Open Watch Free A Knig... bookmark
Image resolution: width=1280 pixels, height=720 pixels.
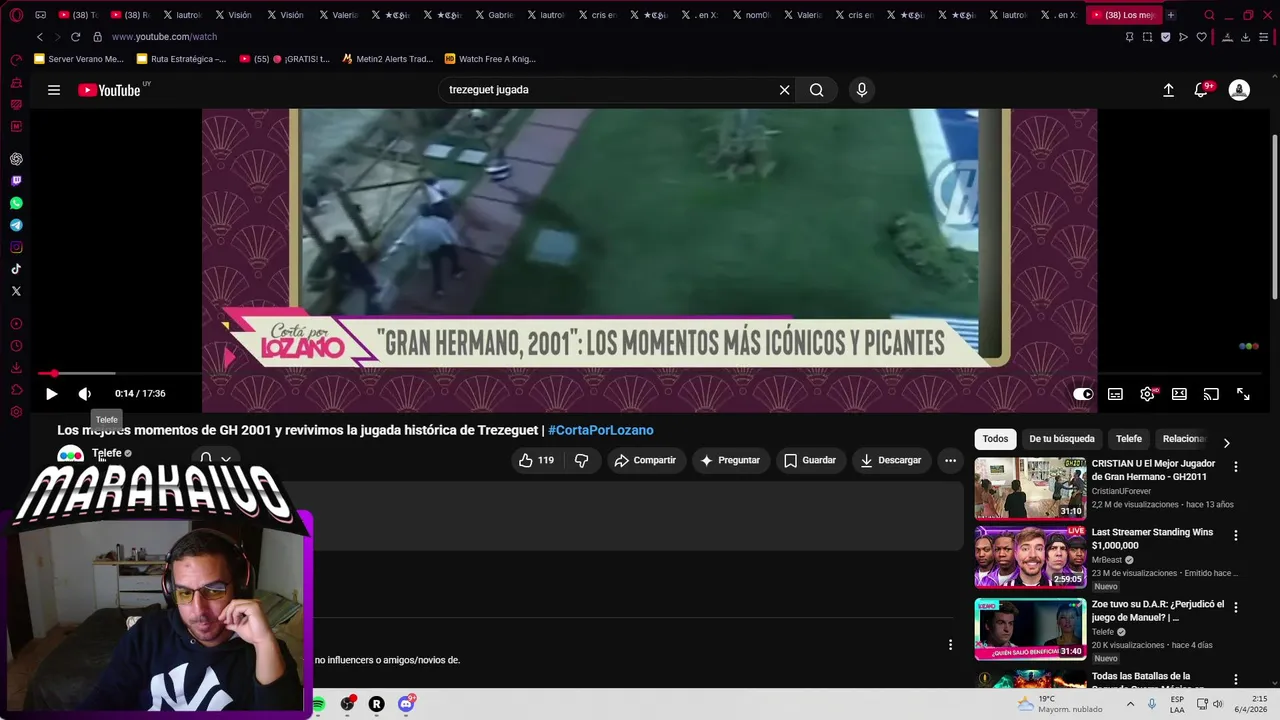tap(490, 59)
